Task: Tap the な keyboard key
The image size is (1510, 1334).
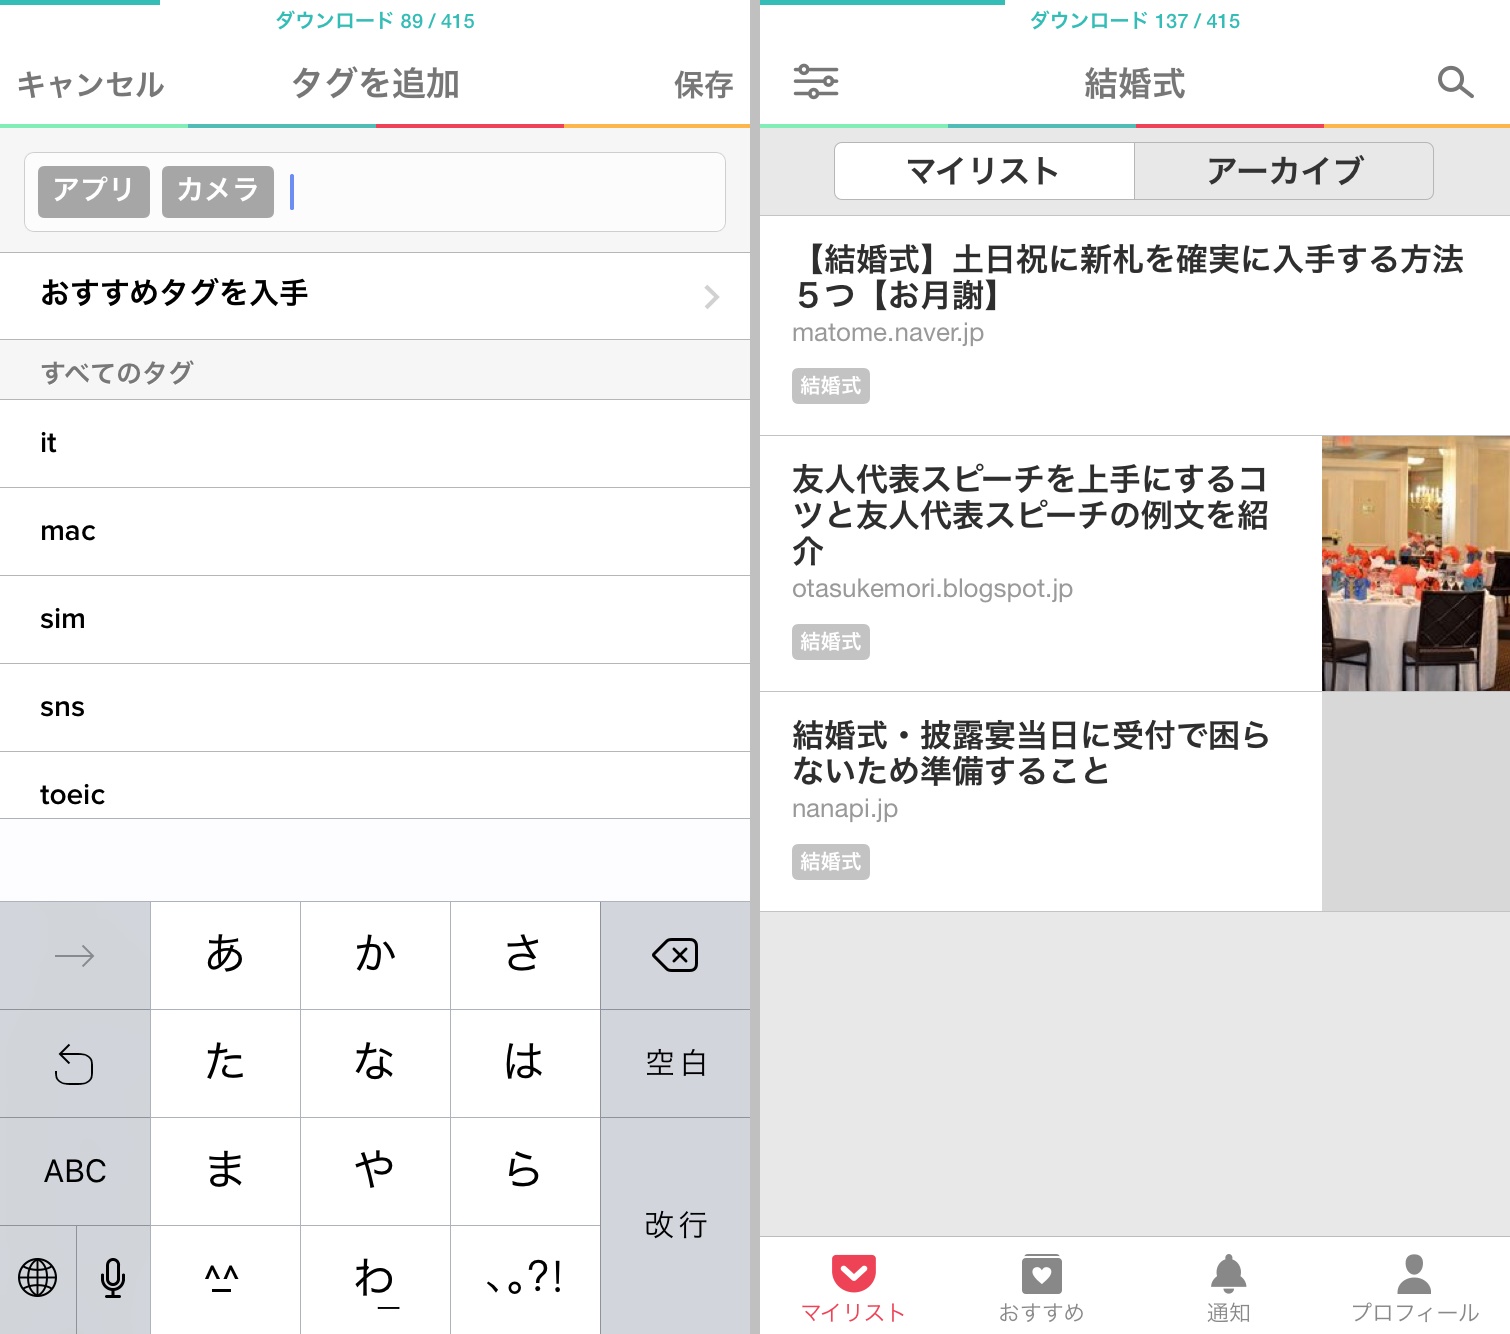Action: 375,1063
